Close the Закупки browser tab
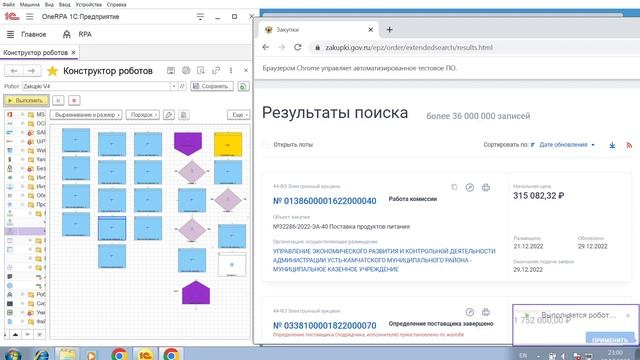This screenshot has width=640, height=360. (x=371, y=30)
